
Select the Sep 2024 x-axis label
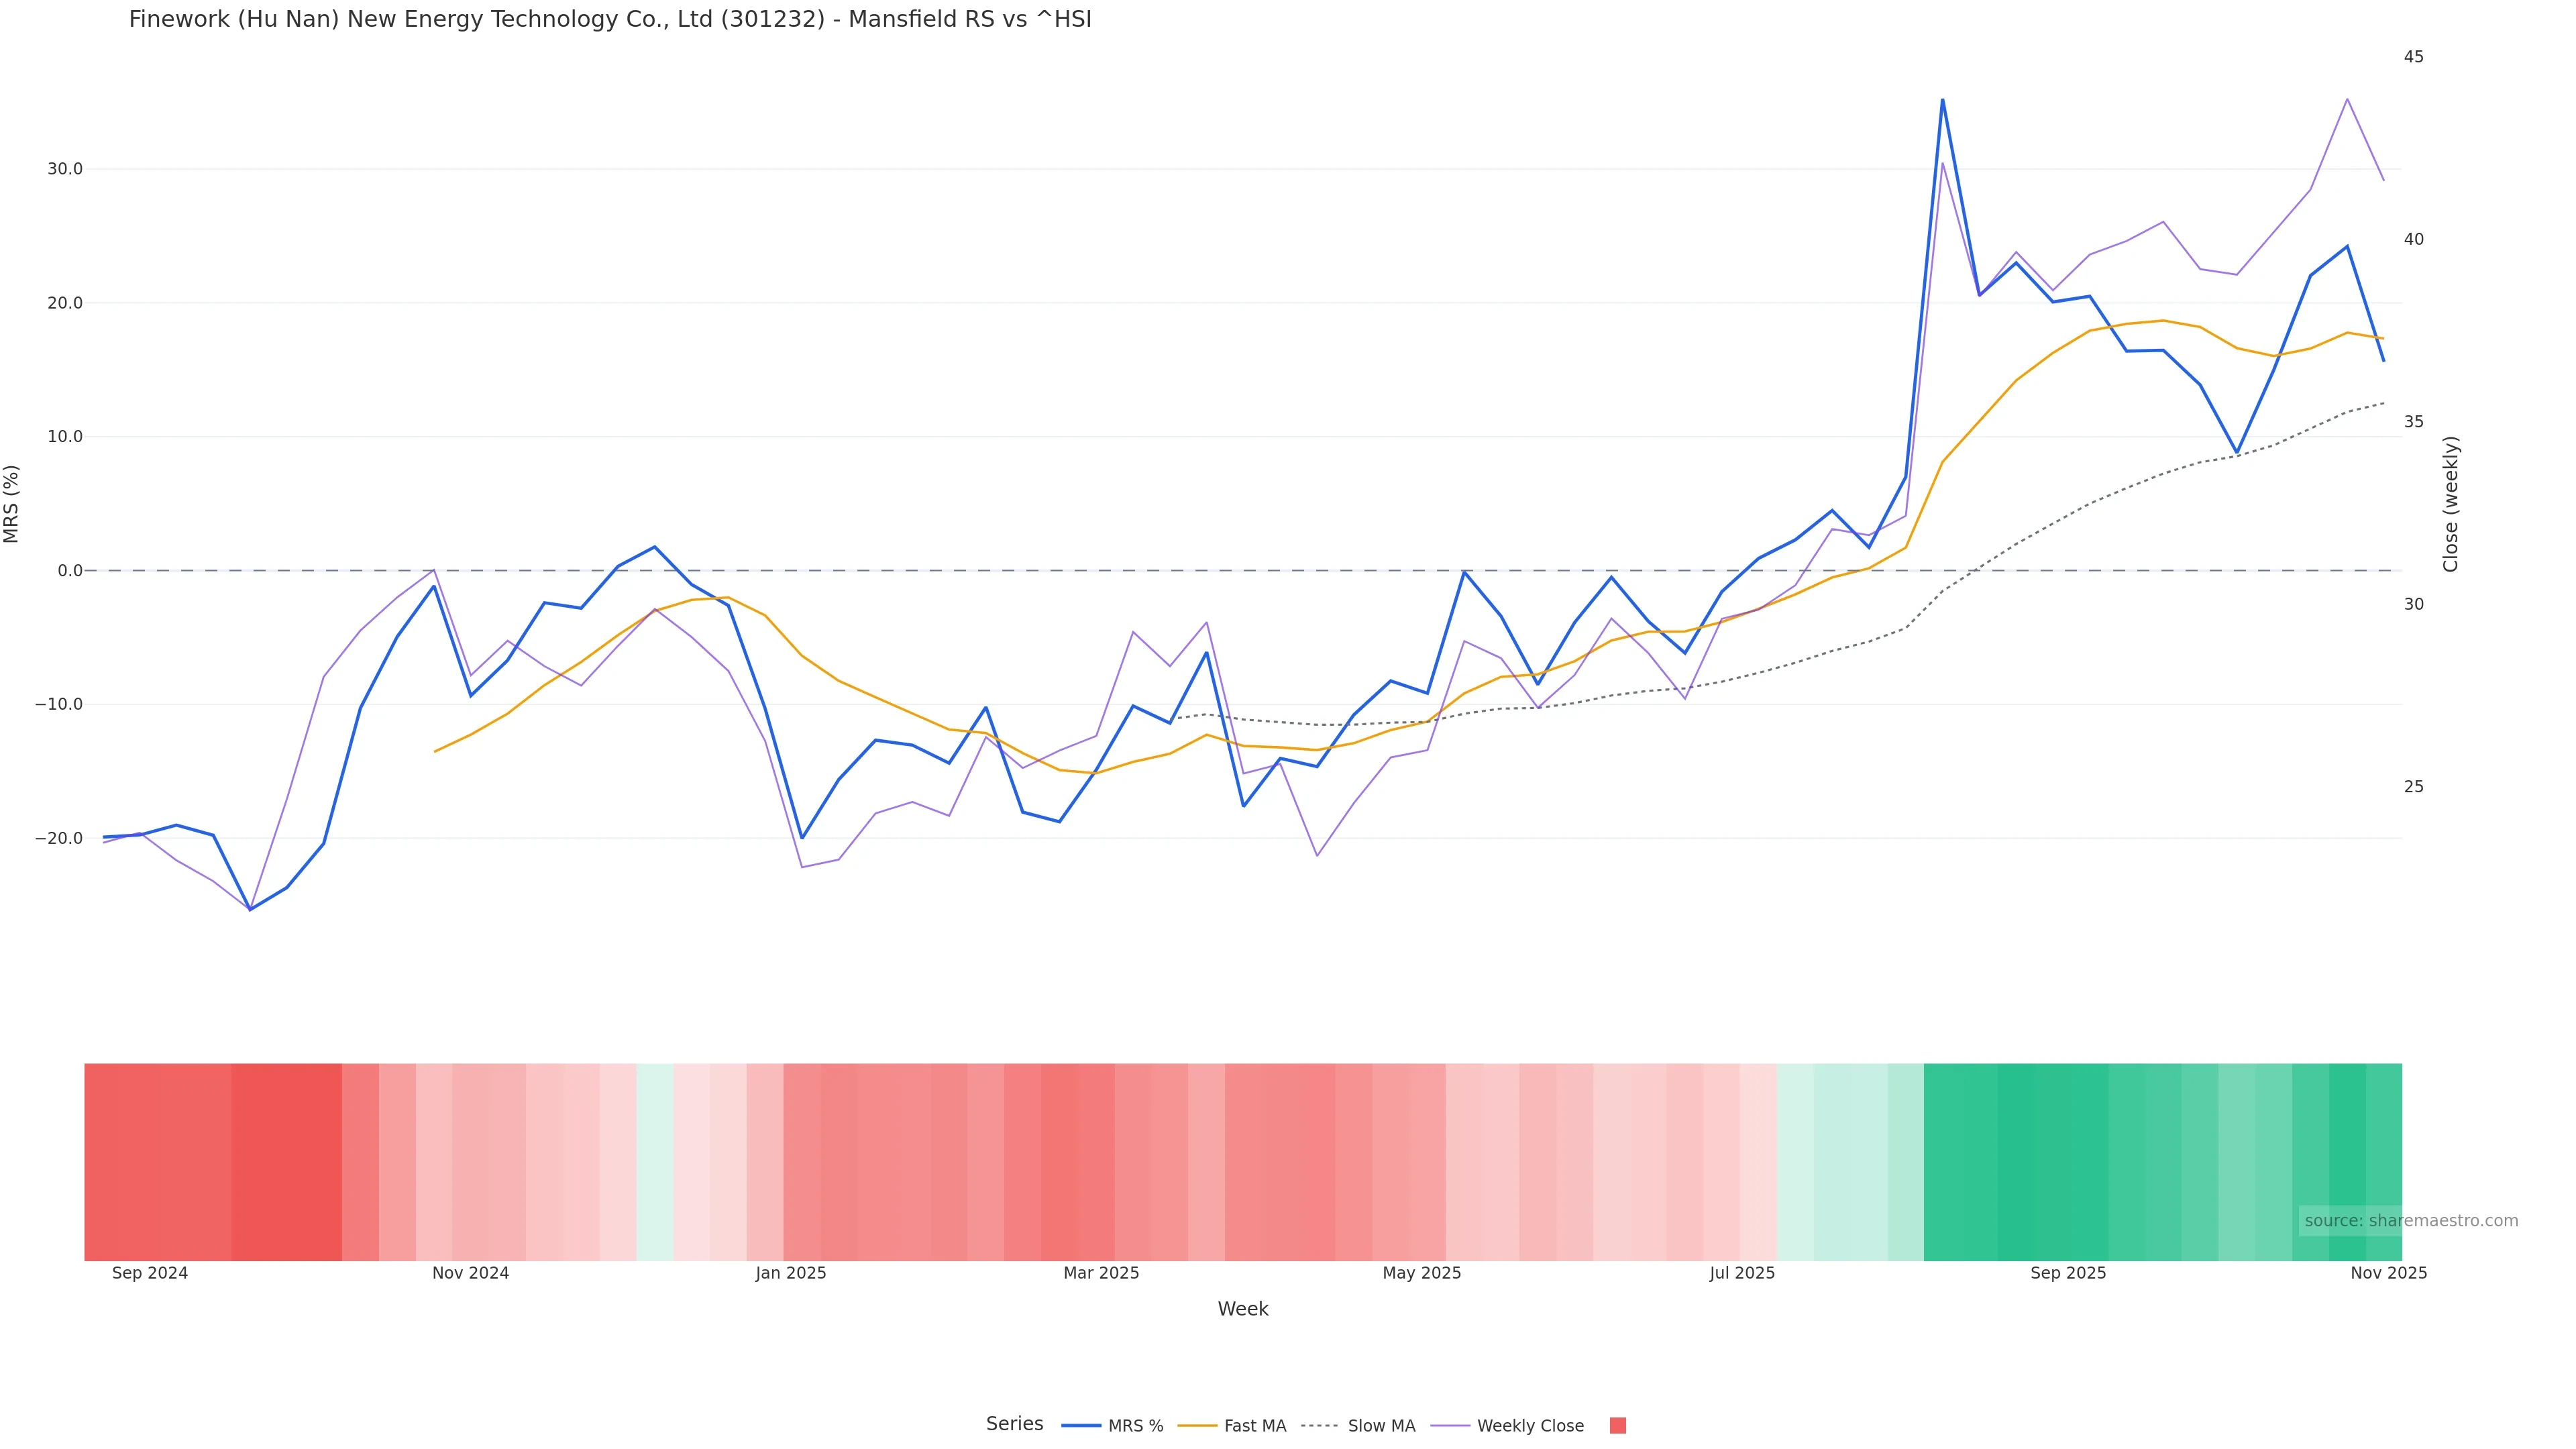pos(150,1273)
